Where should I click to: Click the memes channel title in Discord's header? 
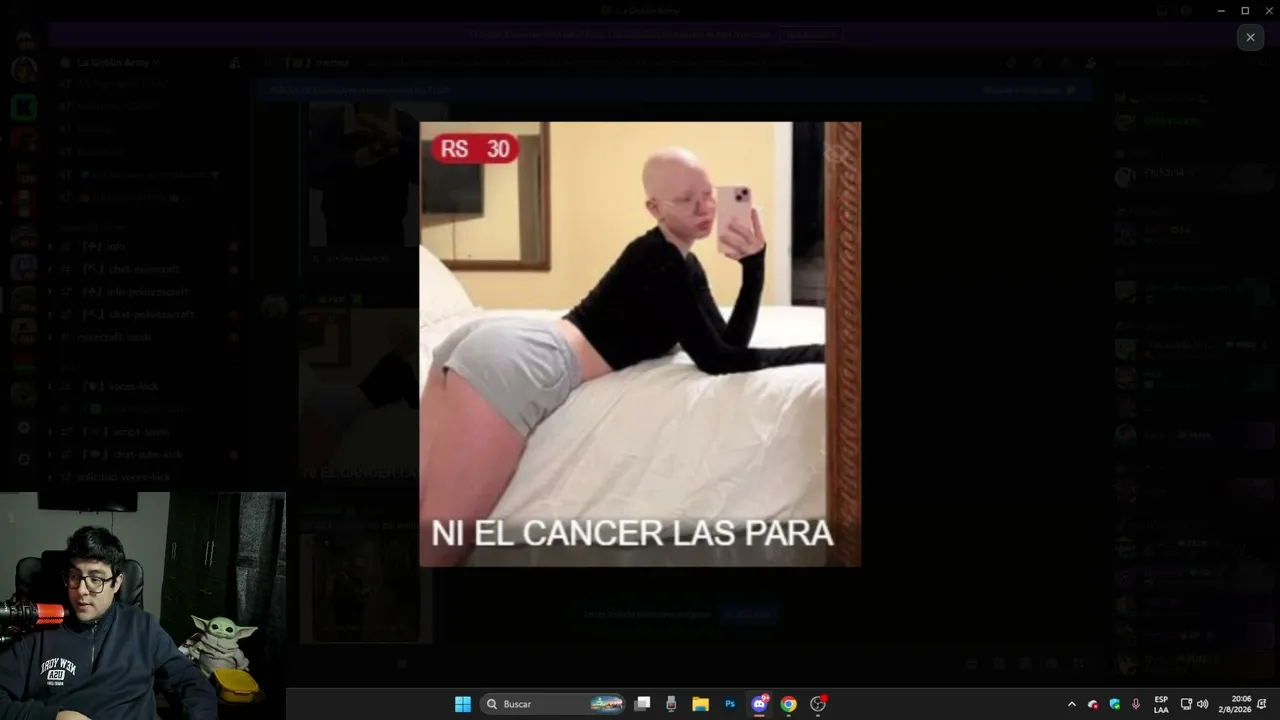click(x=332, y=62)
